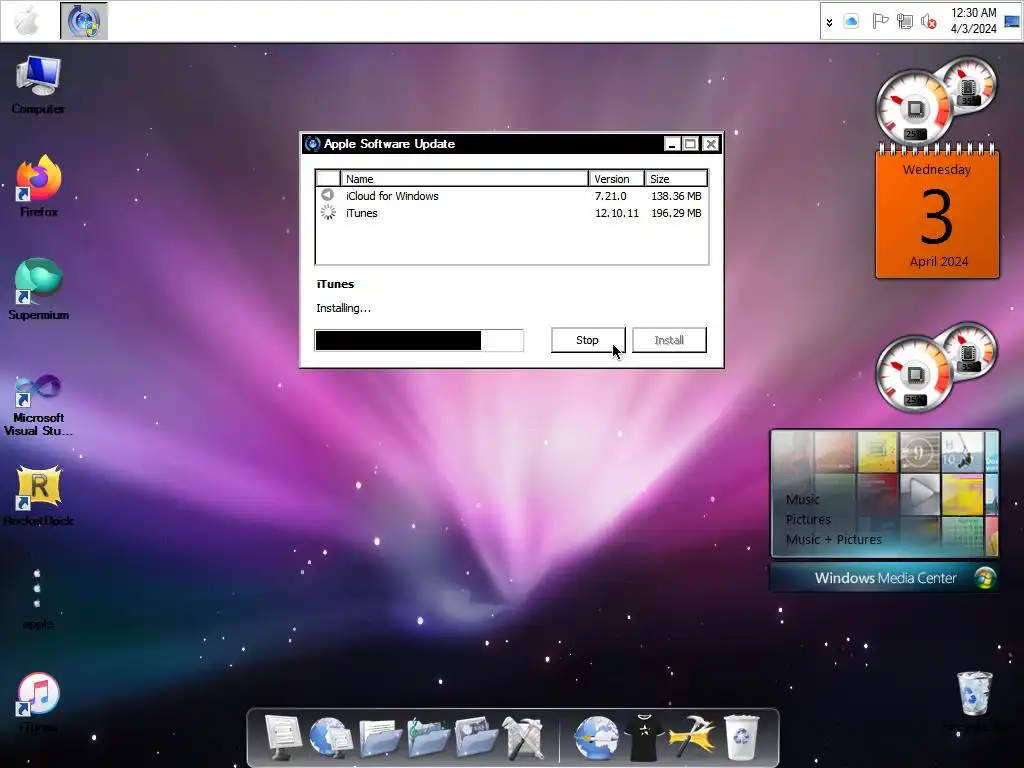The image size is (1024, 768).
Task: Select the RocketDock desktop shortcut
Action: (x=39, y=496)
